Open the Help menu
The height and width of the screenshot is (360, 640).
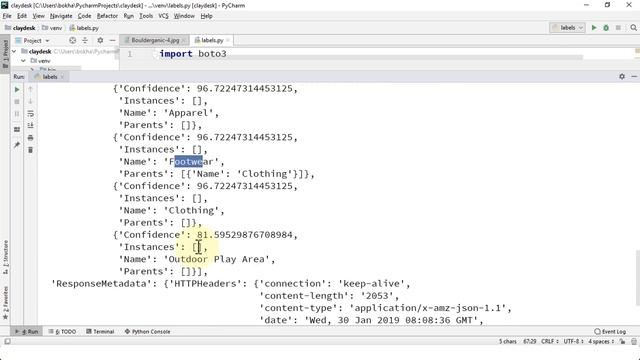click(207, 16)
